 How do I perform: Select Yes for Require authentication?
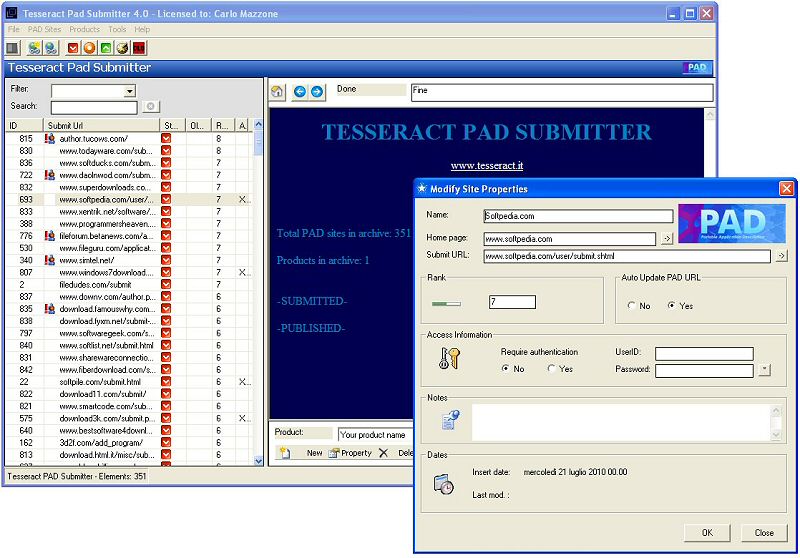[552, 368]
